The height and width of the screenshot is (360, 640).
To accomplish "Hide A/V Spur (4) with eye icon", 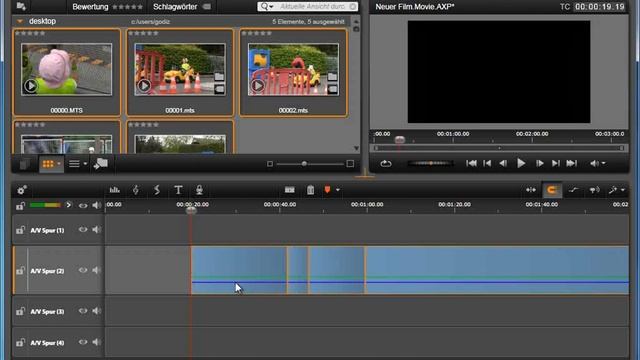I will click(83, 342).
